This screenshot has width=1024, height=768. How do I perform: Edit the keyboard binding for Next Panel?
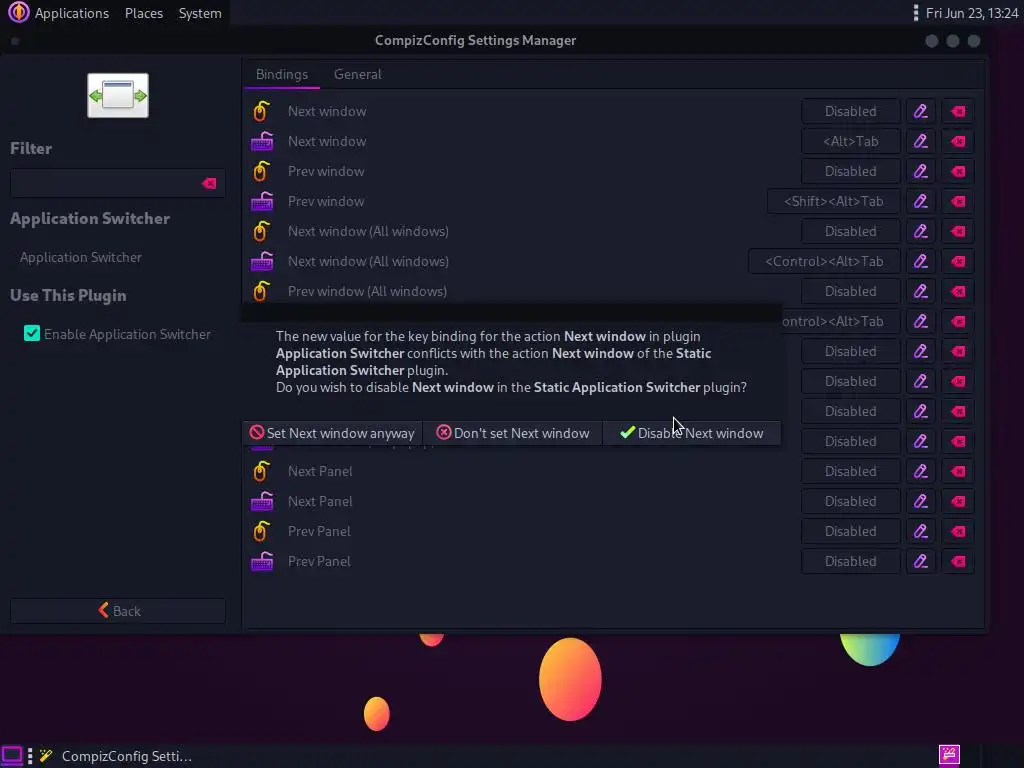point(921,501)
